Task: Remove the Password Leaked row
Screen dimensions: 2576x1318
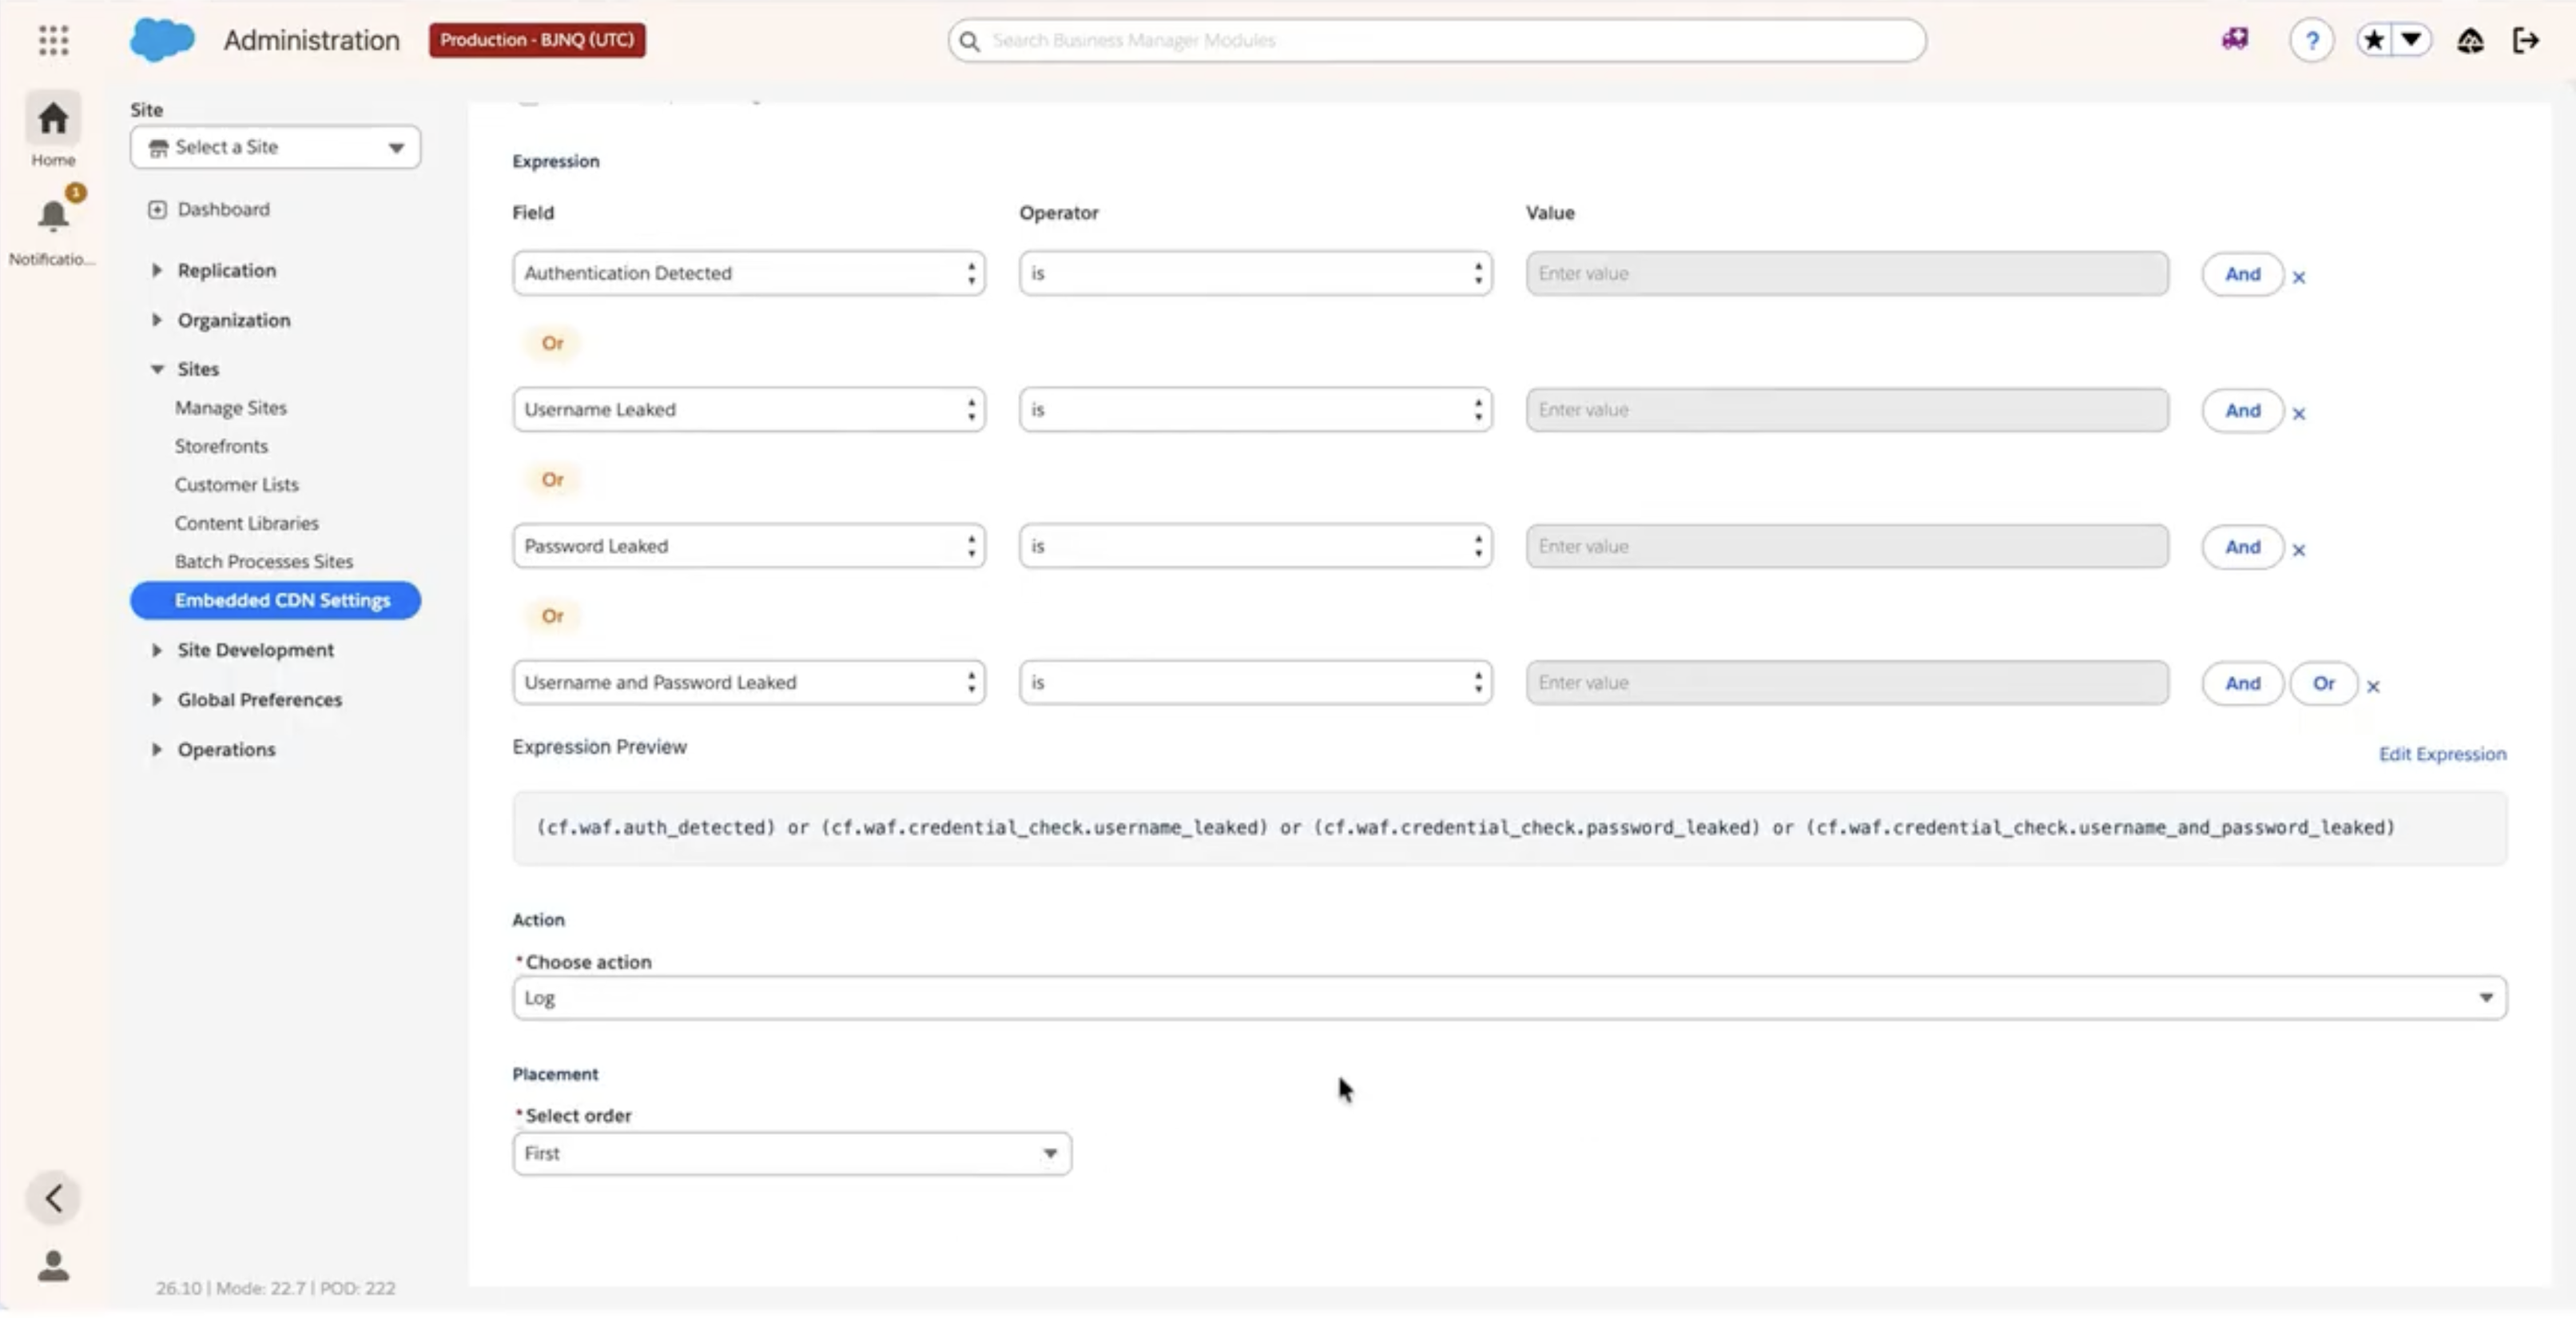Action: 2298,549
